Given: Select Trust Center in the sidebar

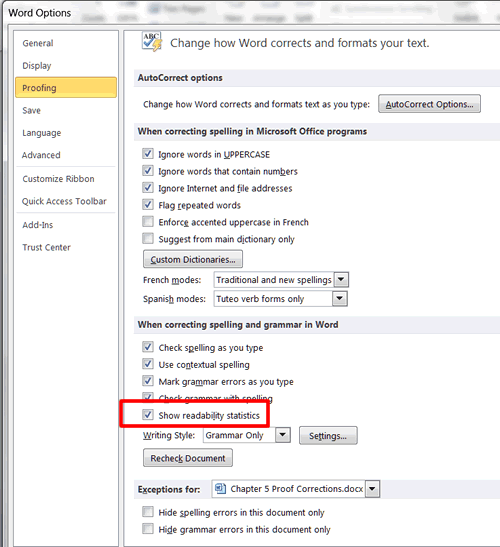Looking at the screenshot, I should click(x=46, y=247).
